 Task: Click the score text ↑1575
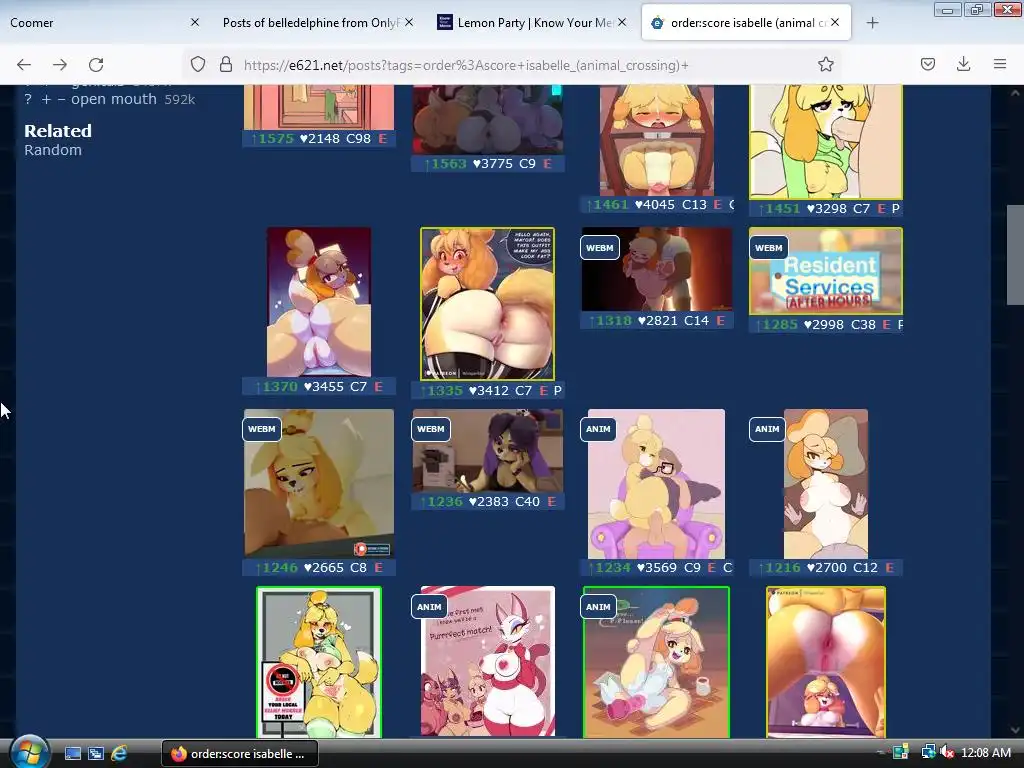(x=272, y=138)
